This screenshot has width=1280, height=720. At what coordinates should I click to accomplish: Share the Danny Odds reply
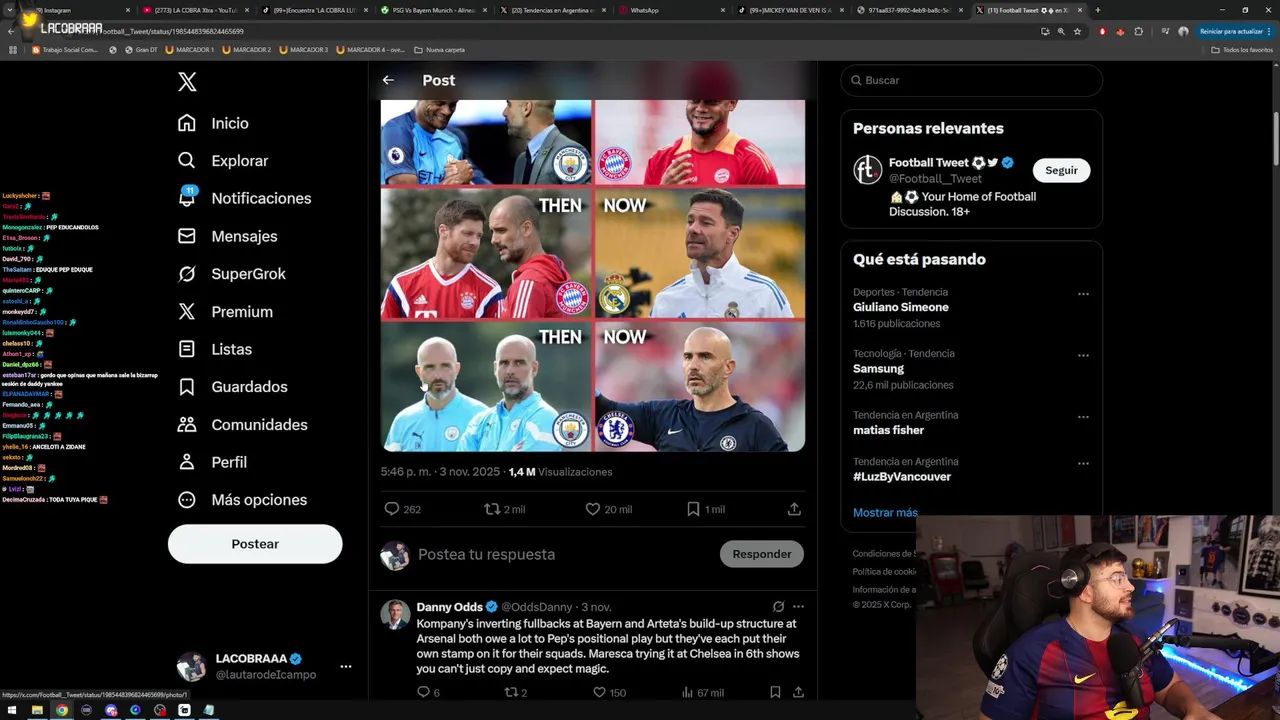pyautogui.click(x=798, y=692)
